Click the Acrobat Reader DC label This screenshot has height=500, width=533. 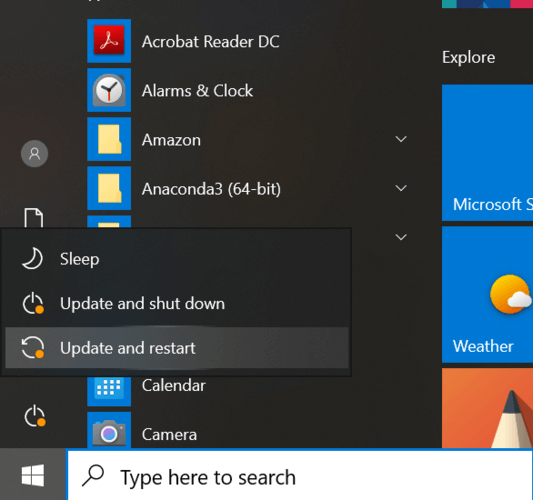210,41
